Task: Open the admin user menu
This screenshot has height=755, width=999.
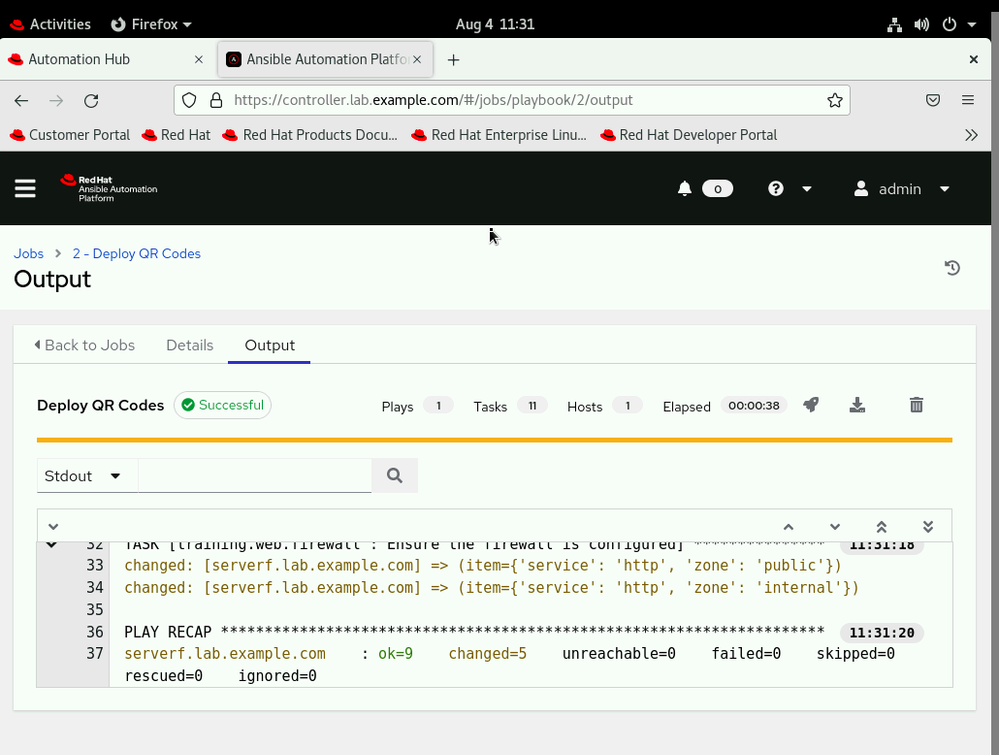Action: pos(901,189)
